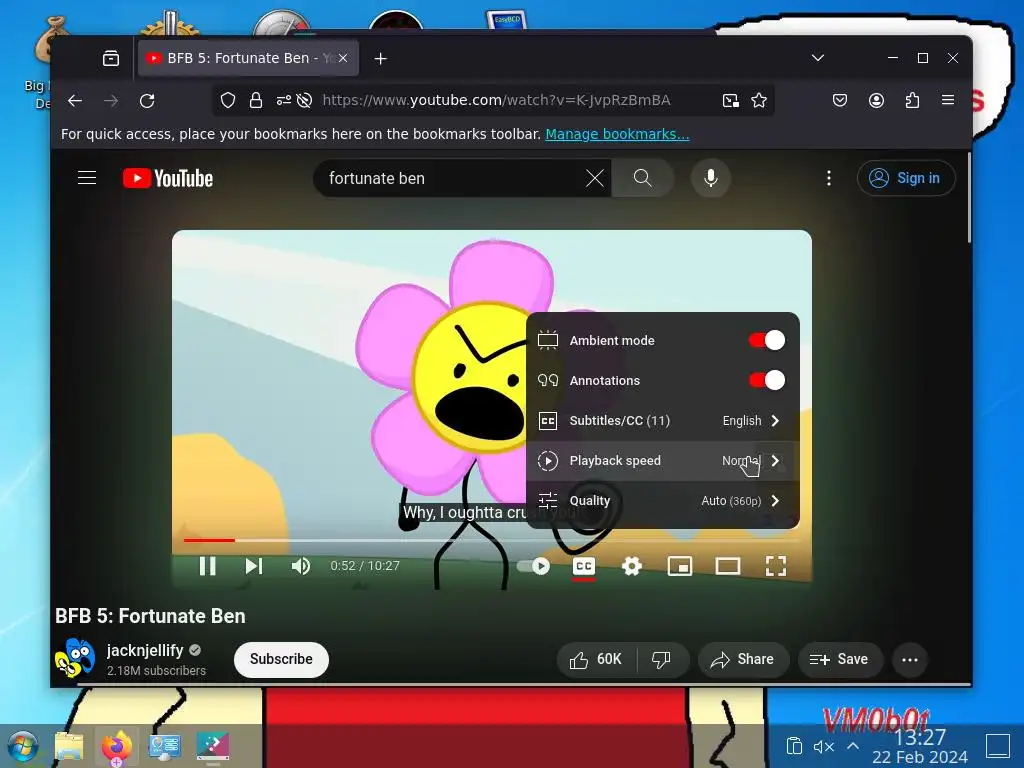Open site permissions icon in address bar

(x=283, y=101)
